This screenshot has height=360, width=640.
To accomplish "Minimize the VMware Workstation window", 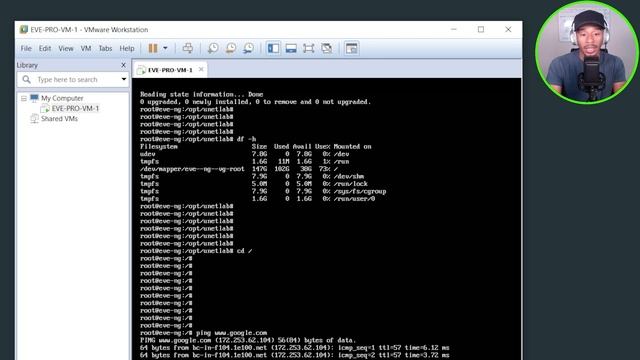I will (453, 29).
